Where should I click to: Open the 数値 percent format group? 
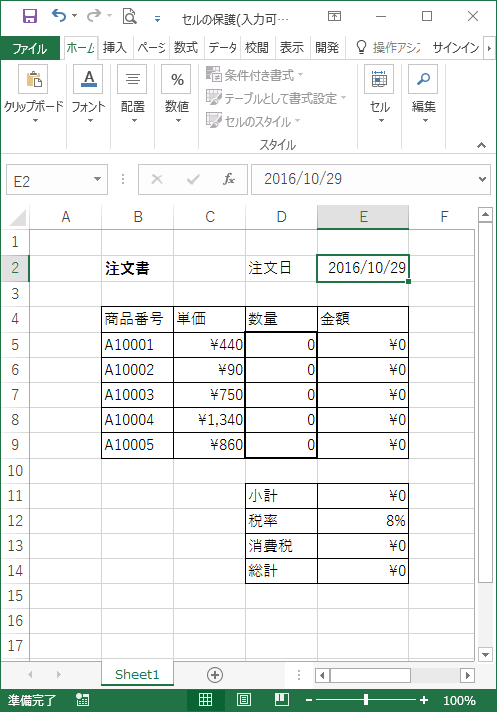coord(177,94)
